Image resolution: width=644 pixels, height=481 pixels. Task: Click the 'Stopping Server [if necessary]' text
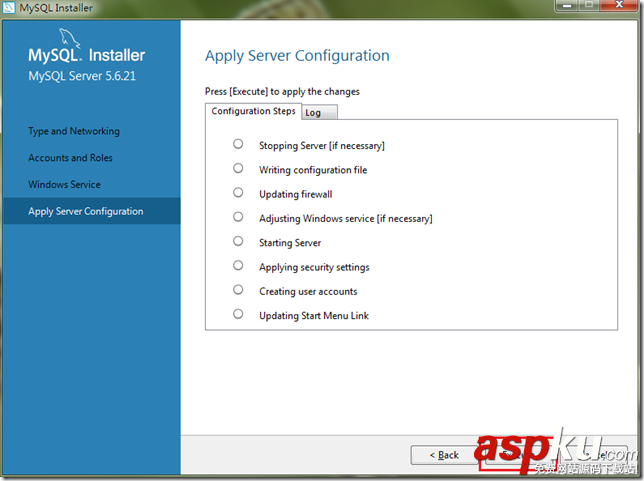click(322, 146)
